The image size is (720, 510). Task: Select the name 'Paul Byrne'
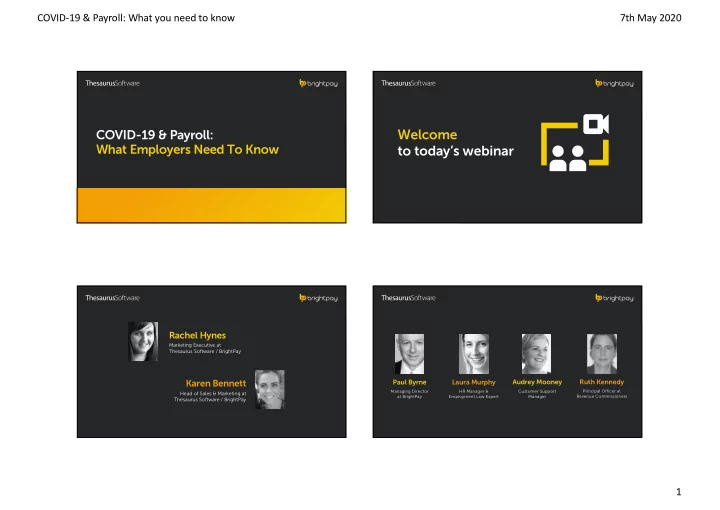click(x=409, y=382)
